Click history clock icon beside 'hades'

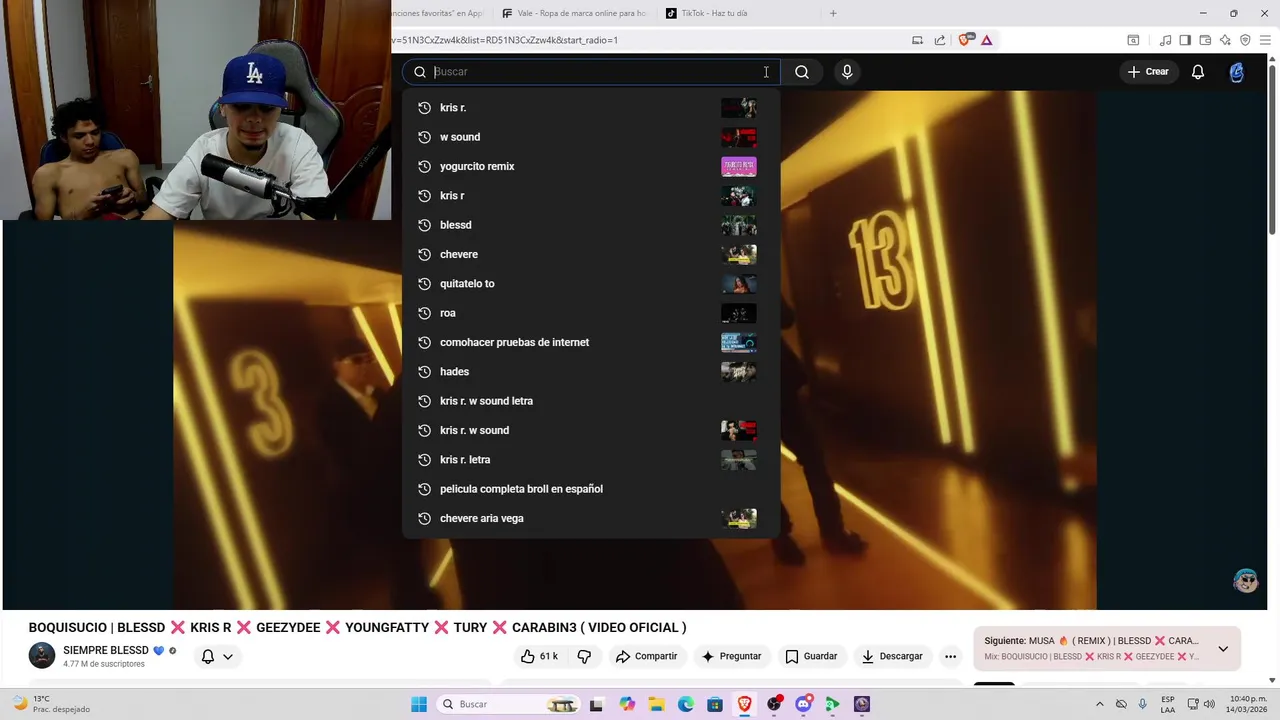[x=424, y=371]
